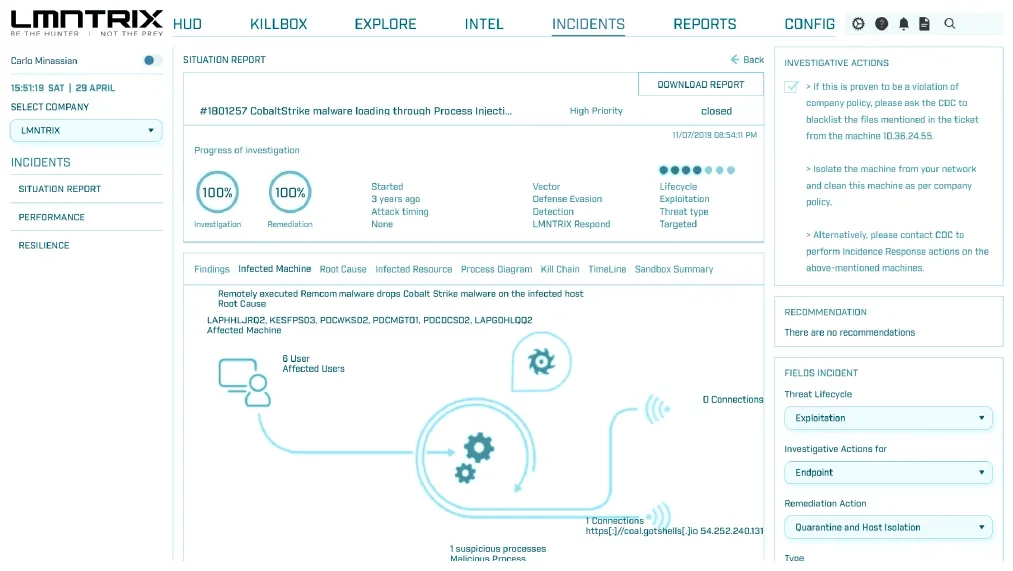The image size is (1013, 571).
Task: Click There are no recommendations text
Action: pyautogui.click(x=850, y=333)
